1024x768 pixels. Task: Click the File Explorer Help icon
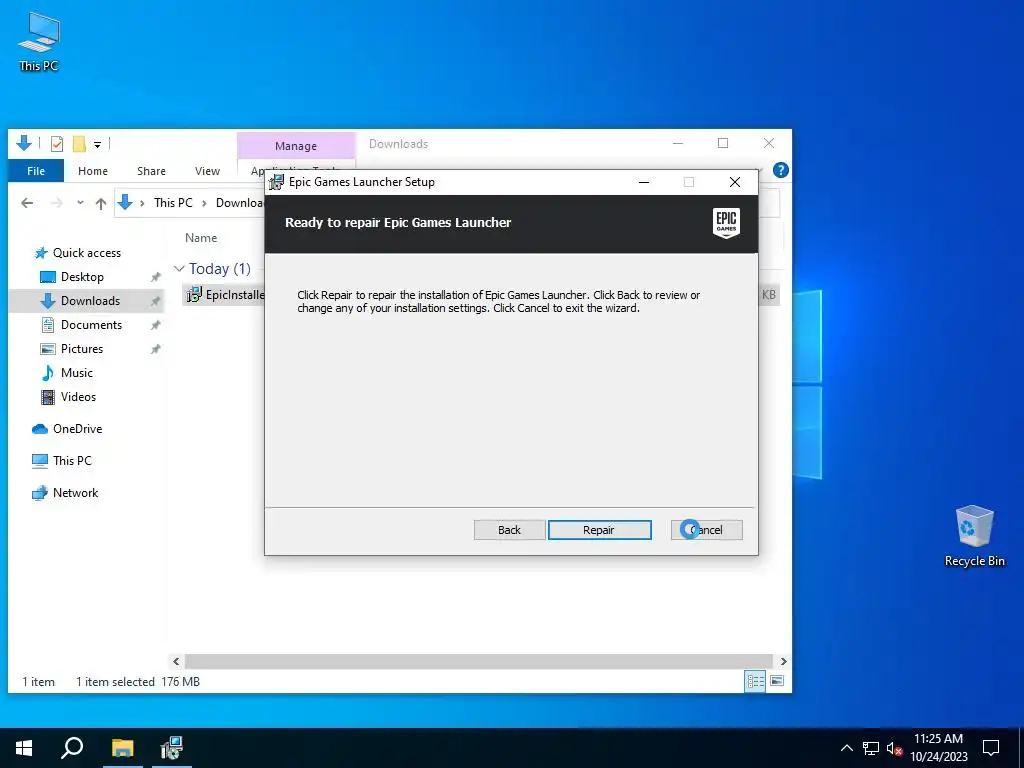780,170
